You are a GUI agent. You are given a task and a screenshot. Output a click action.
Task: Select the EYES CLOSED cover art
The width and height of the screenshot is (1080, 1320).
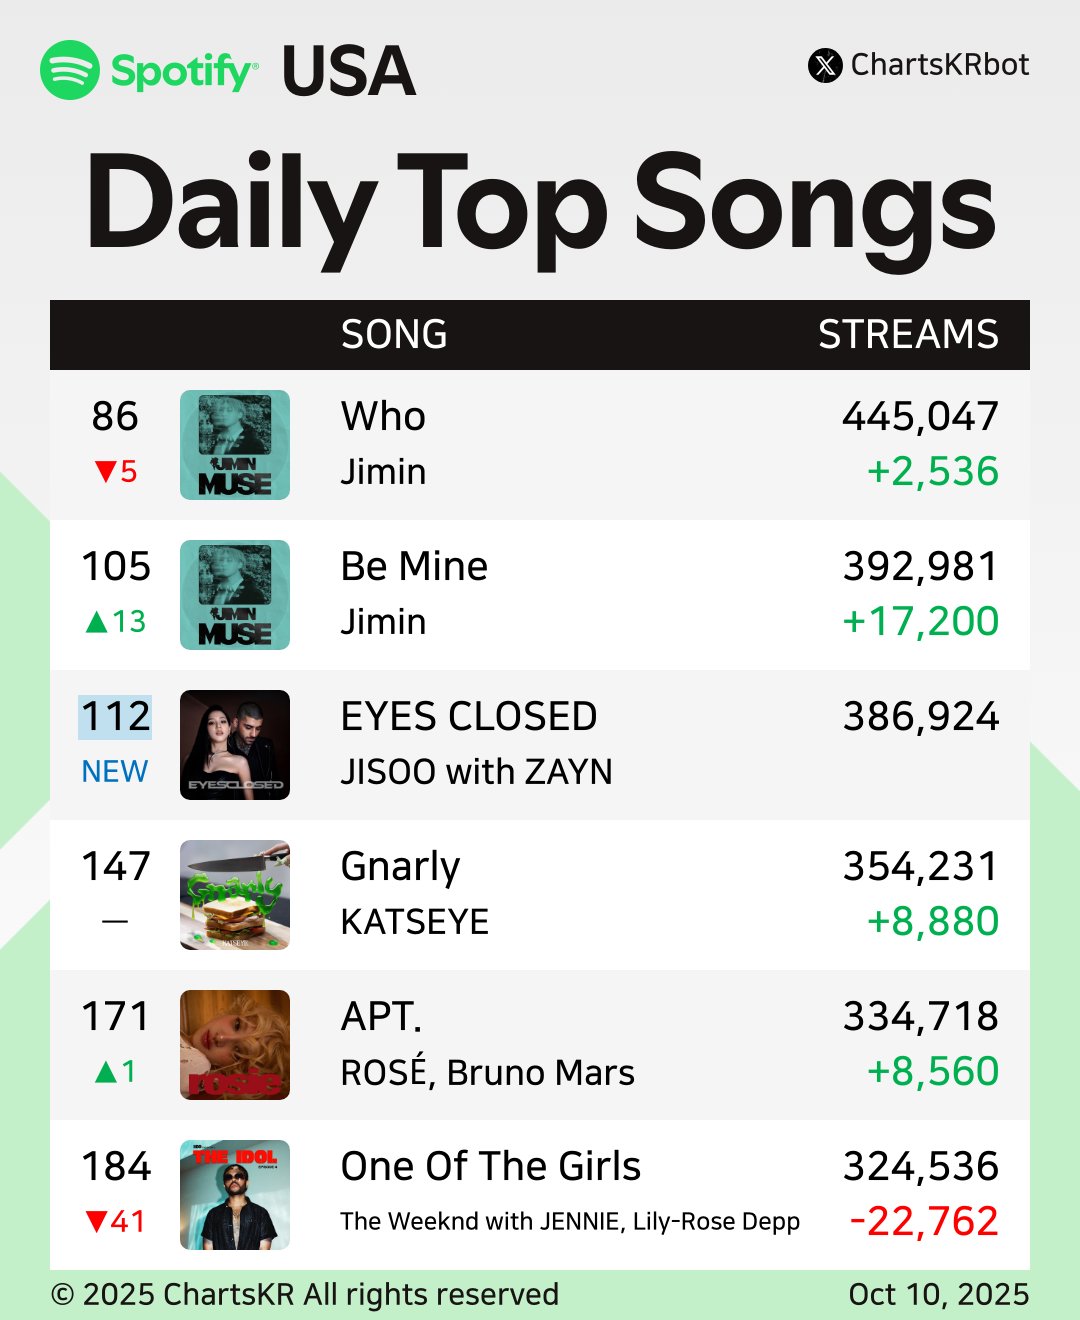coord(235,745)
